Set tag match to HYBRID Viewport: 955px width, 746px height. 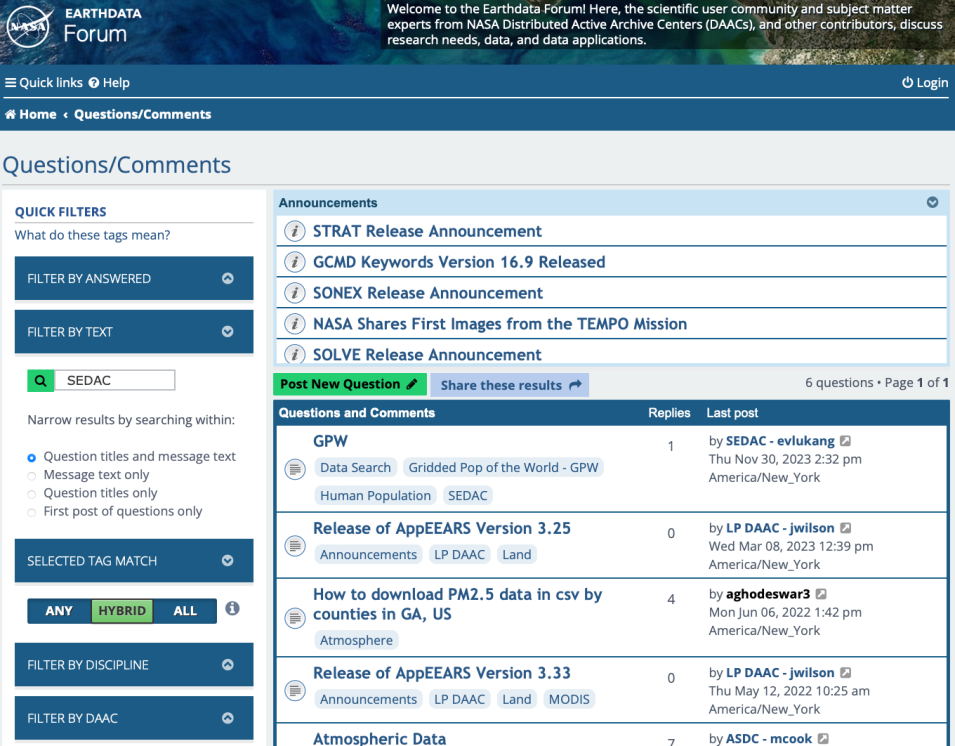pyautogui.click(x=122, y=611)
